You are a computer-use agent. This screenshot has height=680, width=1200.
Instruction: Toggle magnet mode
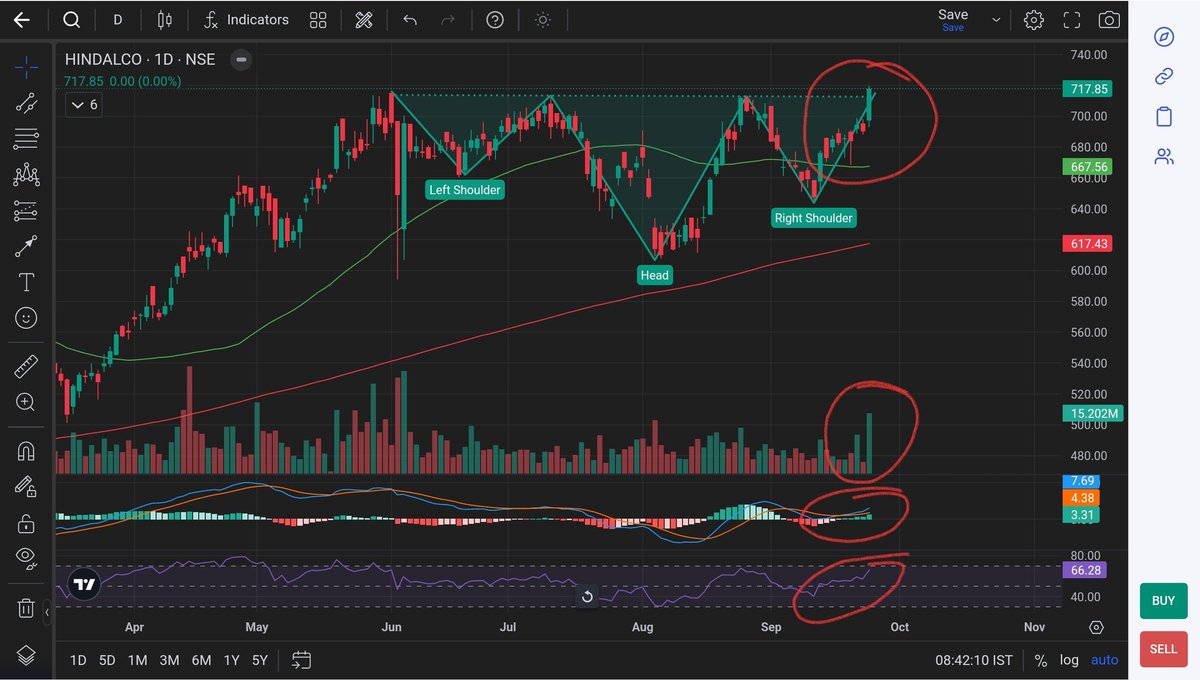pos(26,451)
